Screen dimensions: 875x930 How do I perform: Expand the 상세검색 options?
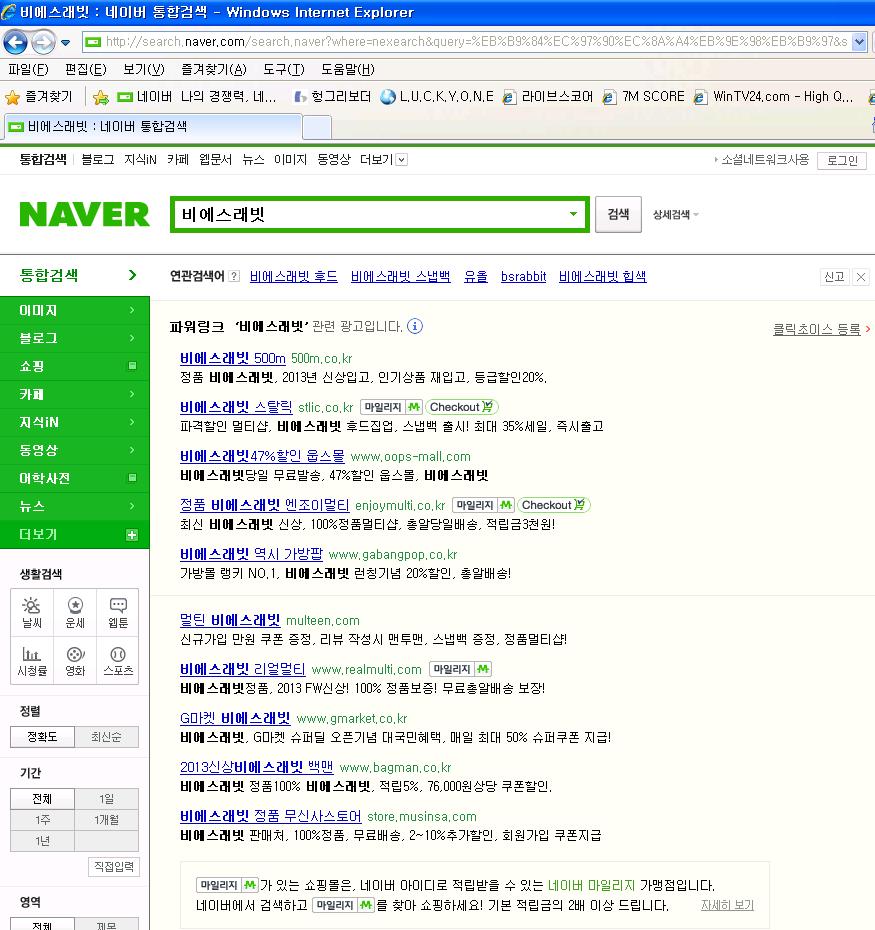pyautogui.click(x=675, y=215)
